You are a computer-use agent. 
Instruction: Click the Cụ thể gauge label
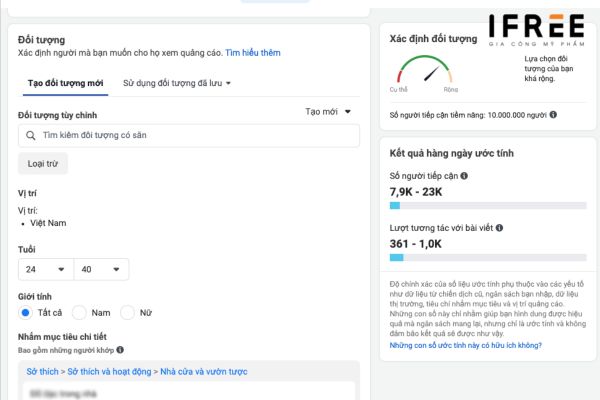[398, 90]
